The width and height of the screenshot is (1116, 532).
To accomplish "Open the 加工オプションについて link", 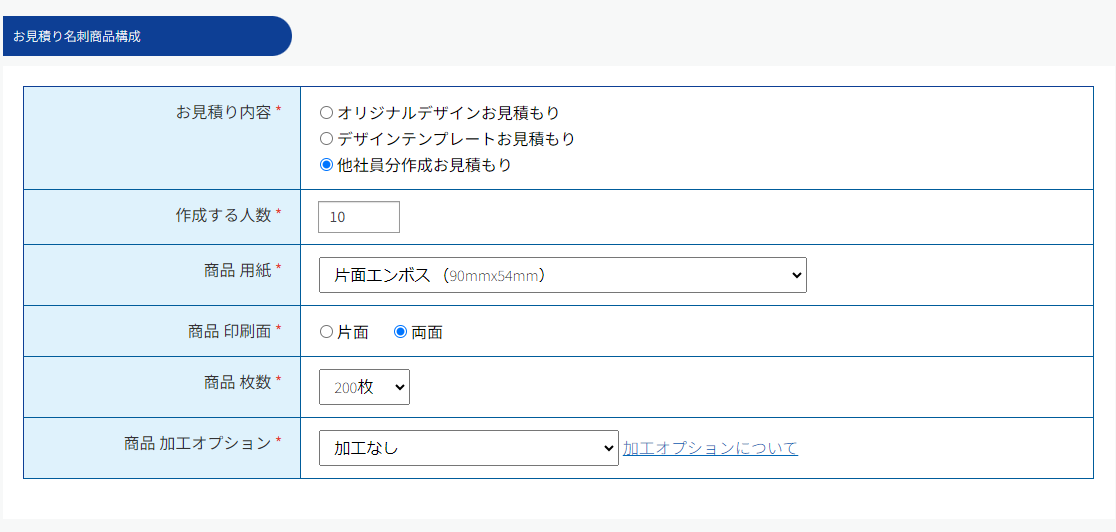I will coord(710,448).
